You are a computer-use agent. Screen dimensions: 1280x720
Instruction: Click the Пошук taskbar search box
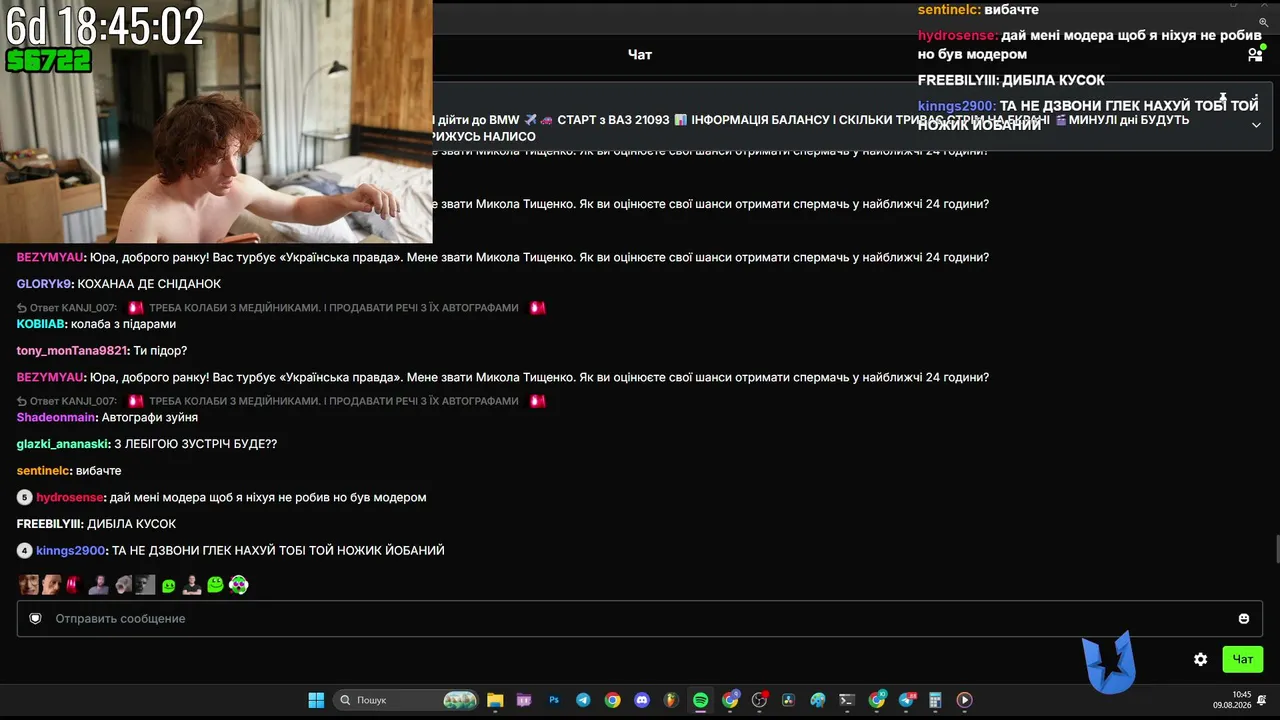[x=406, y=700]
